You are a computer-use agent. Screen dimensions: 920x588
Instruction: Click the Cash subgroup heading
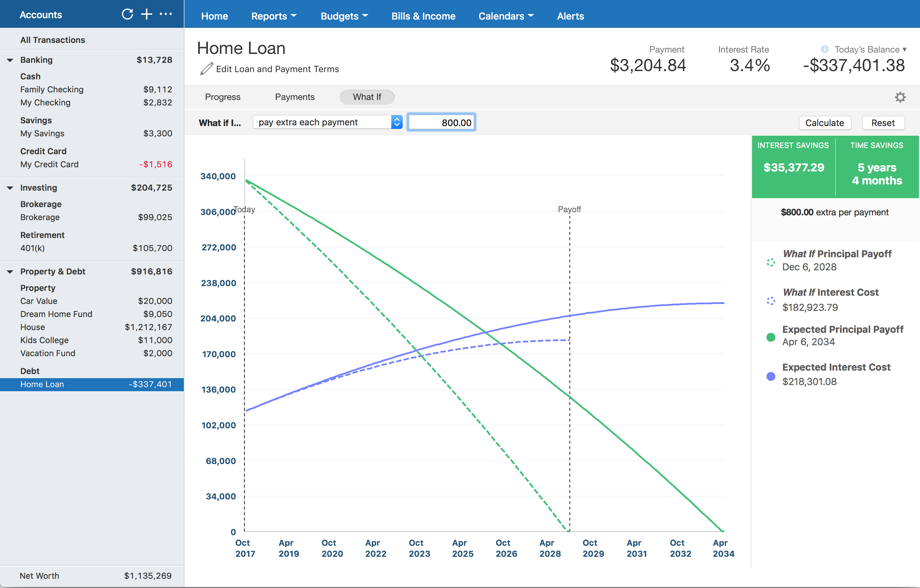tap(31, 76)
